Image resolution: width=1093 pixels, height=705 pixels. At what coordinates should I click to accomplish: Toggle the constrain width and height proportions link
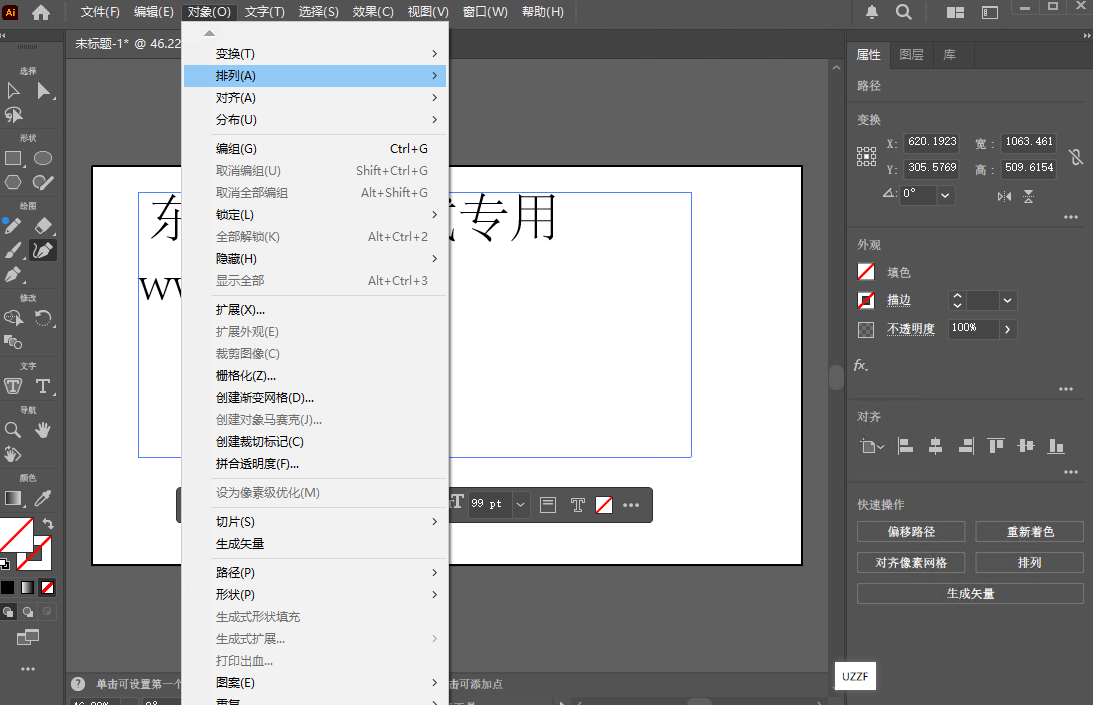tap(1075, 155)
